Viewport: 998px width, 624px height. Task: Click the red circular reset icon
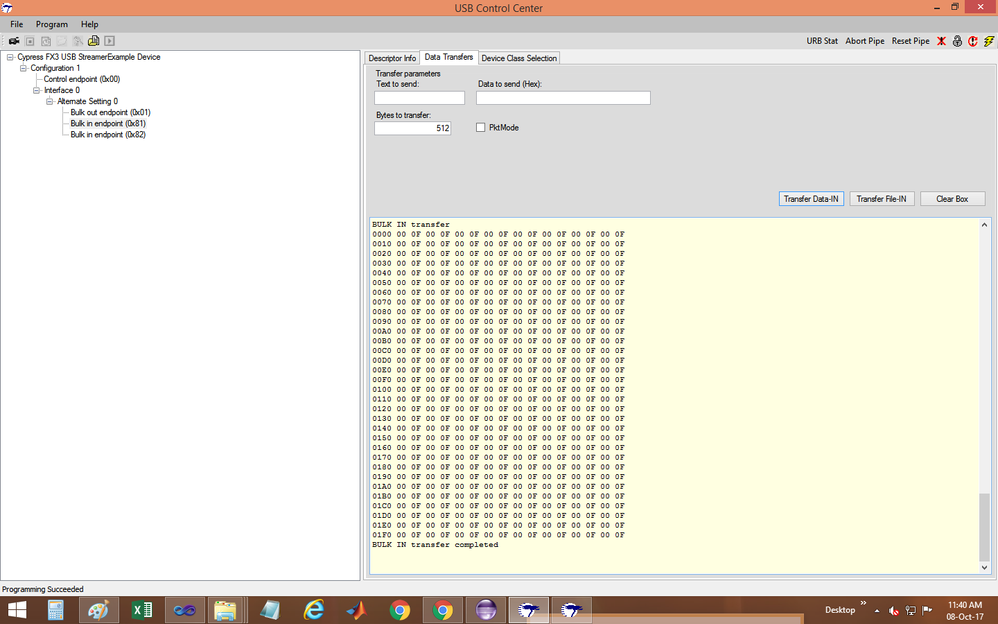click(972, 41)
